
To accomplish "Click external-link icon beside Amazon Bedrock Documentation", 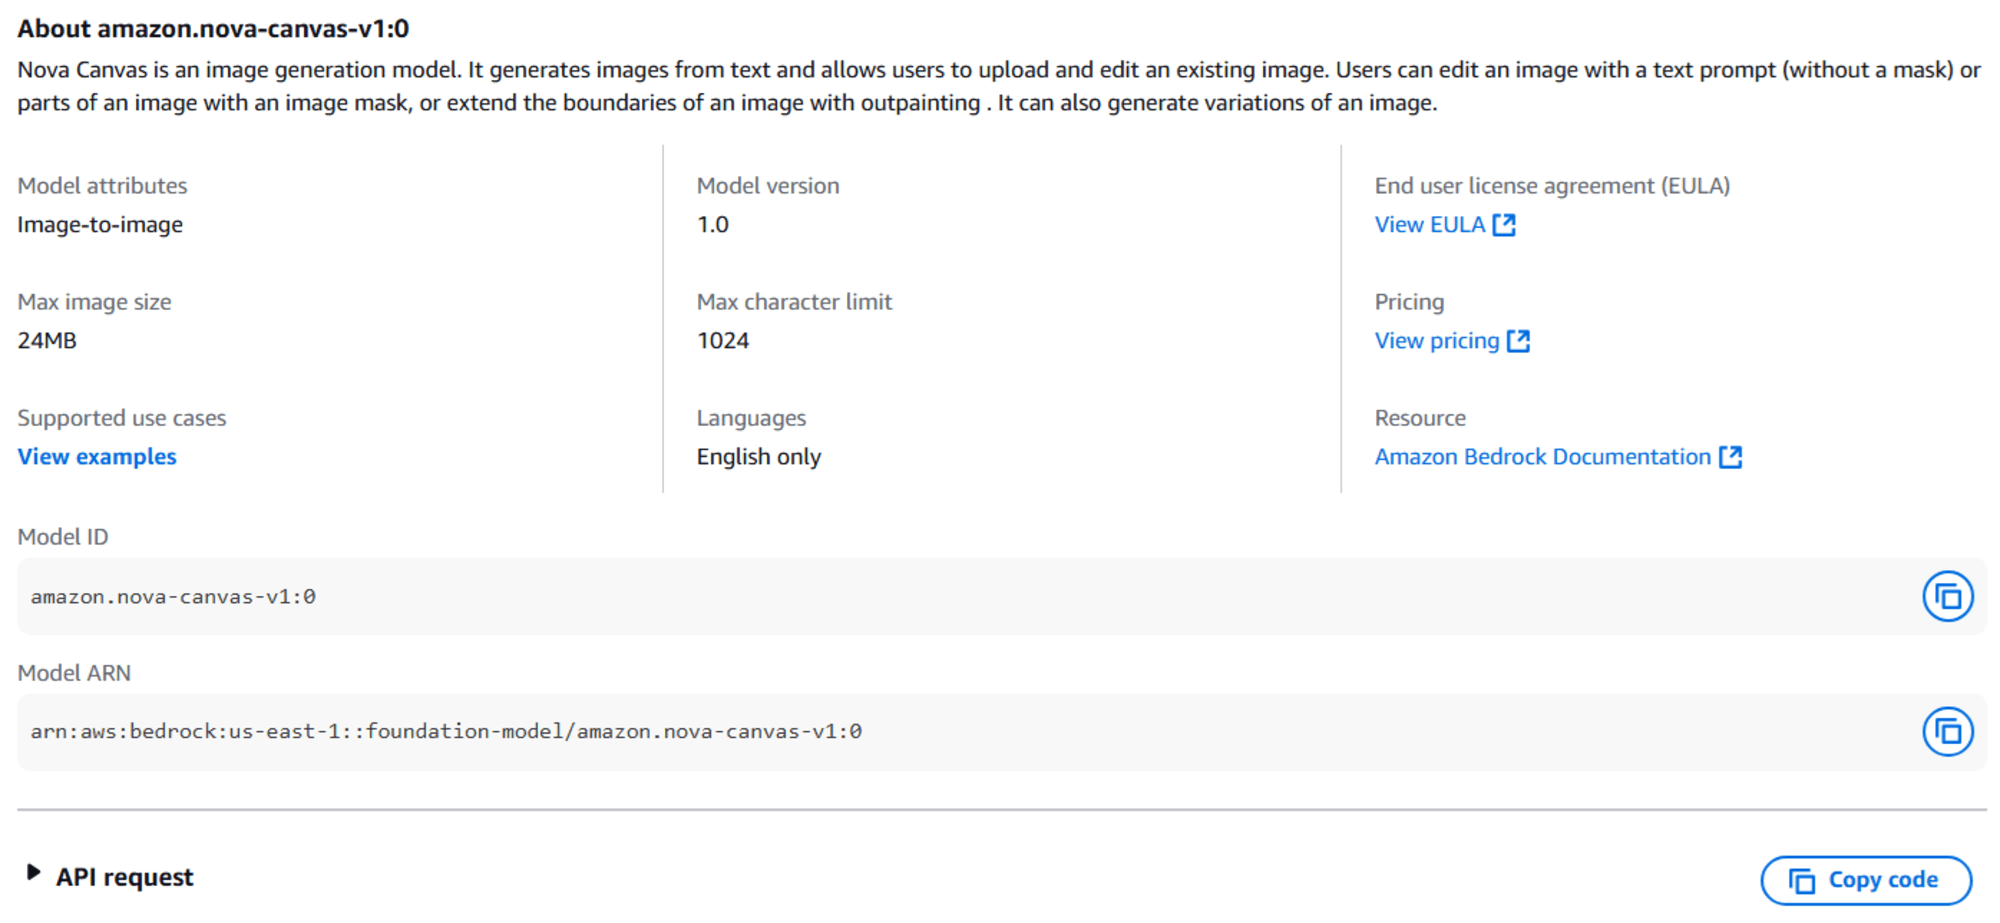I will [x=1730, y=457].
